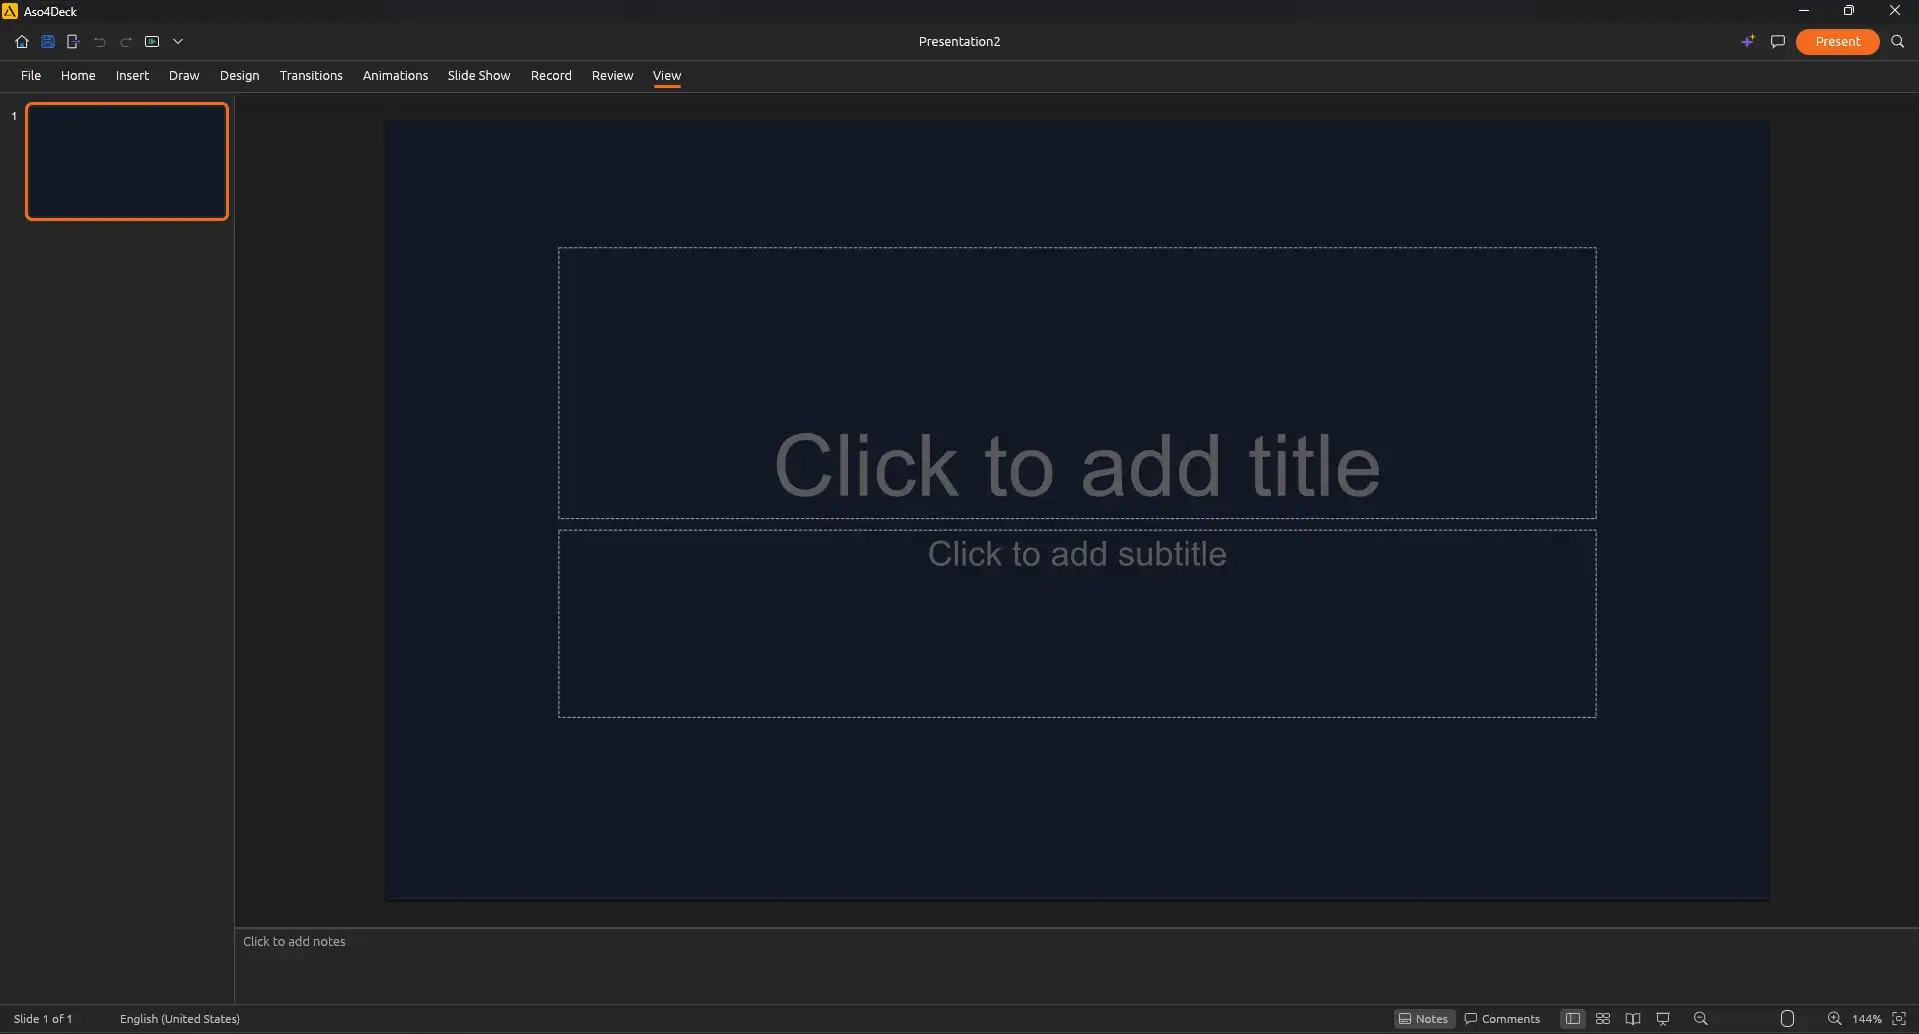This screenshot has width=1919, height=1034.
Task: Open the AI sparkle assistant icon
Action: point(1748,42)
